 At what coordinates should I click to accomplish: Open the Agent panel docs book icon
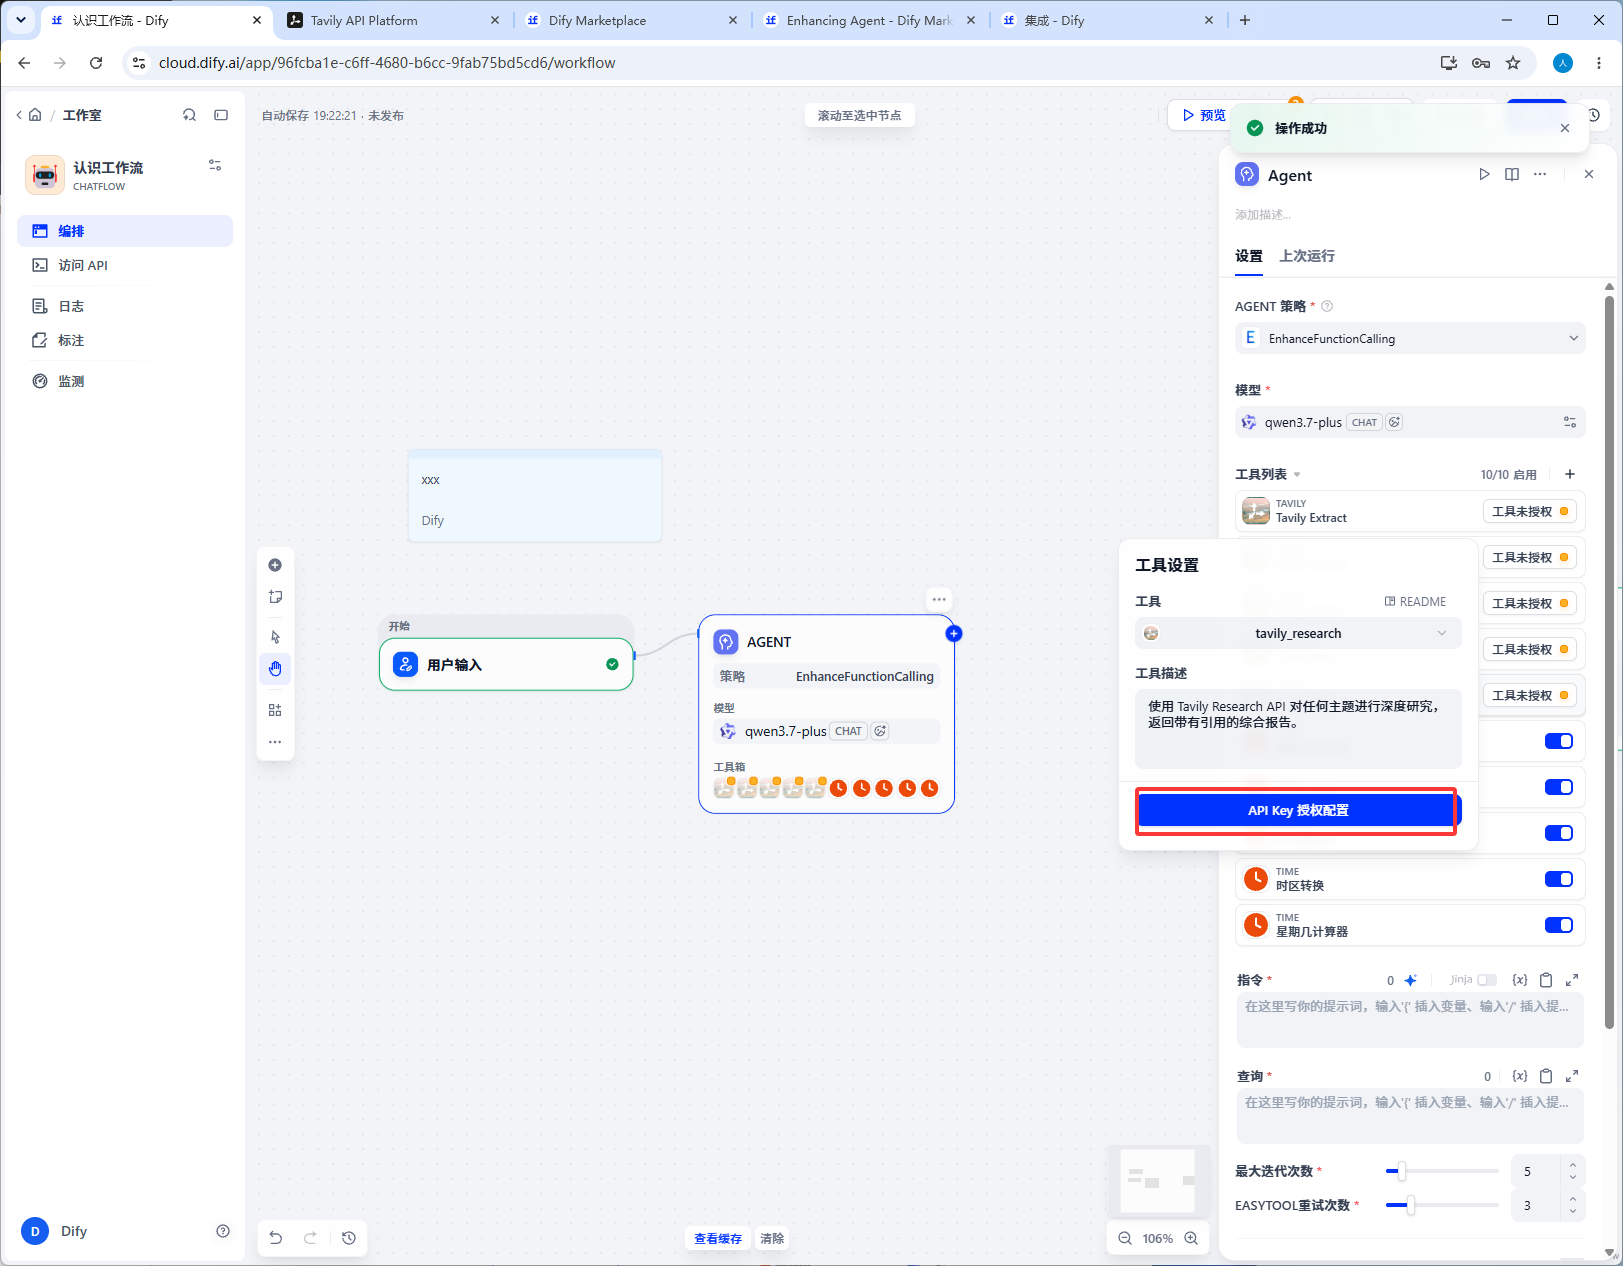coord(1512,174)
